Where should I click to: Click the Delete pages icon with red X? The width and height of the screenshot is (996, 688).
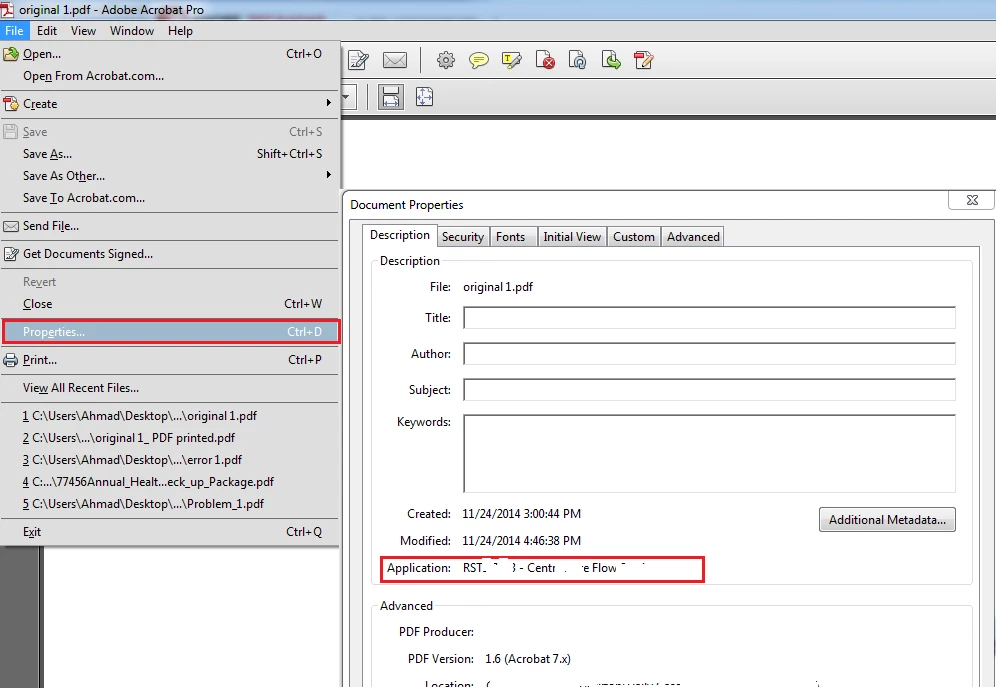point(545,60)
